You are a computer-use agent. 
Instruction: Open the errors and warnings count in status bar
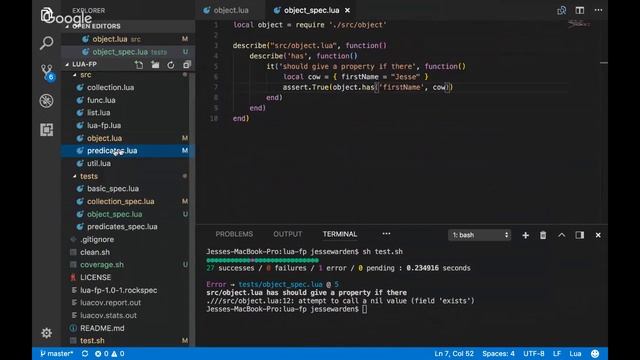109,353
